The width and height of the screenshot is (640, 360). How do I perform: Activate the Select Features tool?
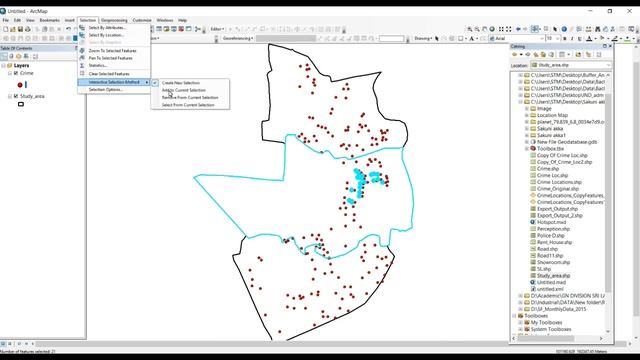(535, 29)
